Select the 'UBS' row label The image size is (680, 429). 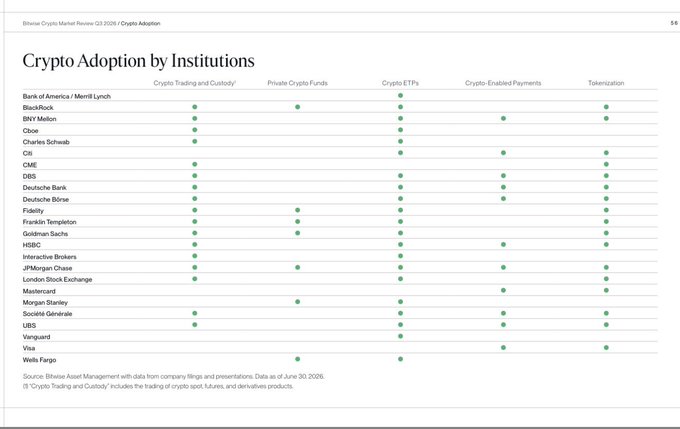tap(29, 325)
